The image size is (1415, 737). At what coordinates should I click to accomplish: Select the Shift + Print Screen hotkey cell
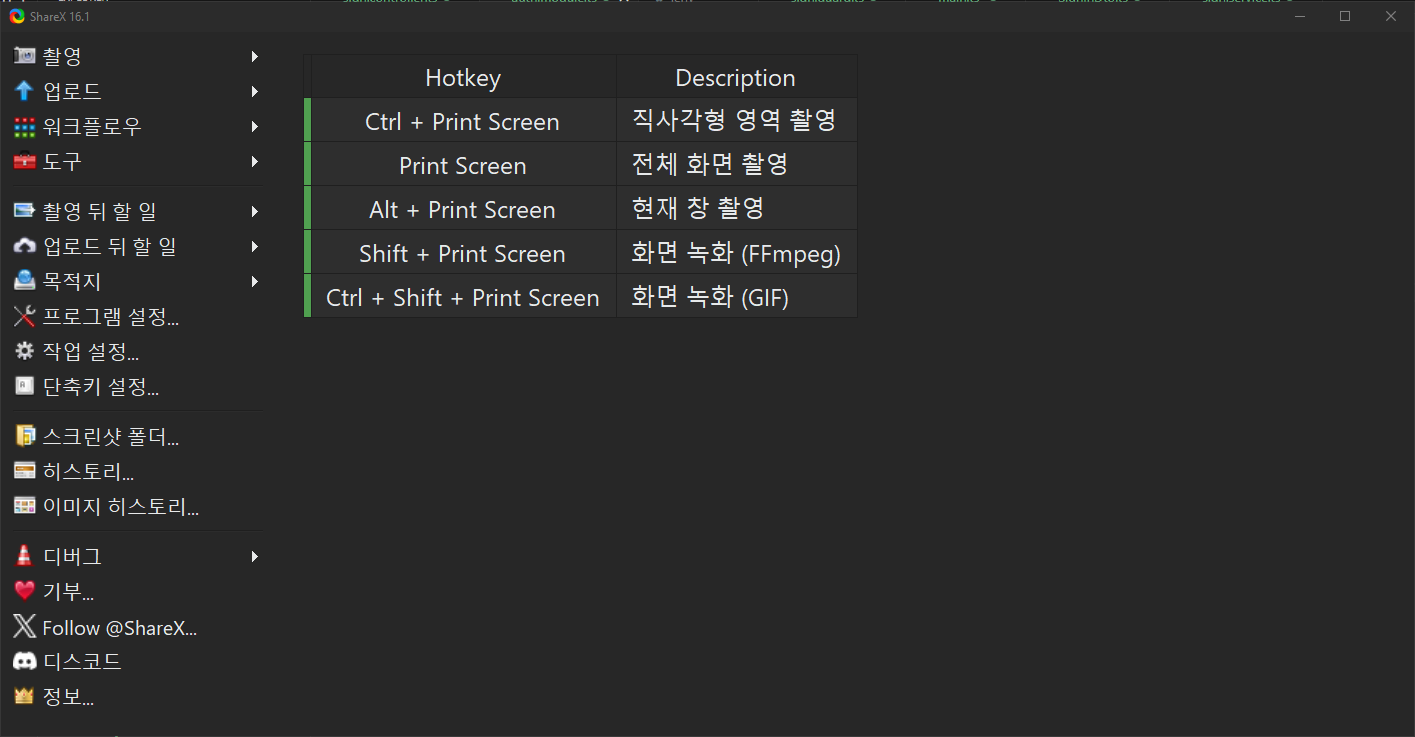point(463,253)
